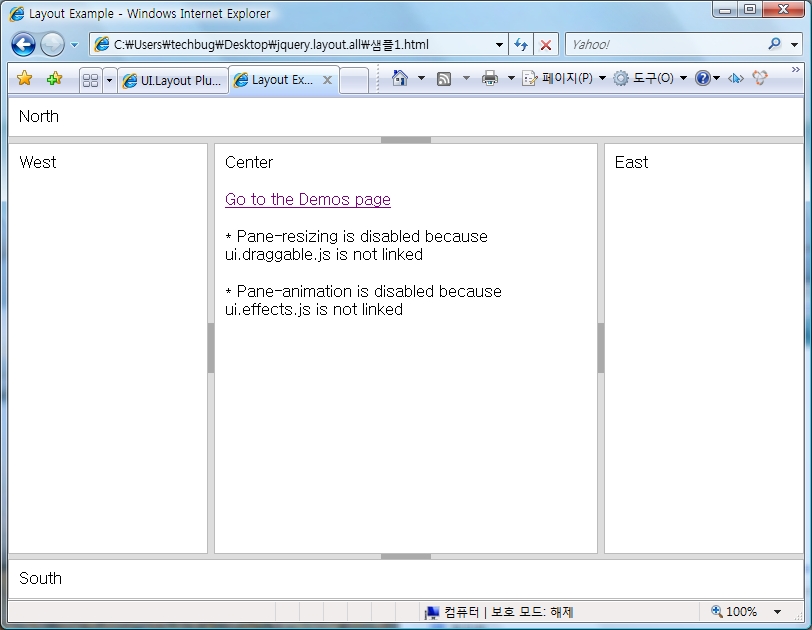Open Quick Tabs grid icon

tap(91, 80)
